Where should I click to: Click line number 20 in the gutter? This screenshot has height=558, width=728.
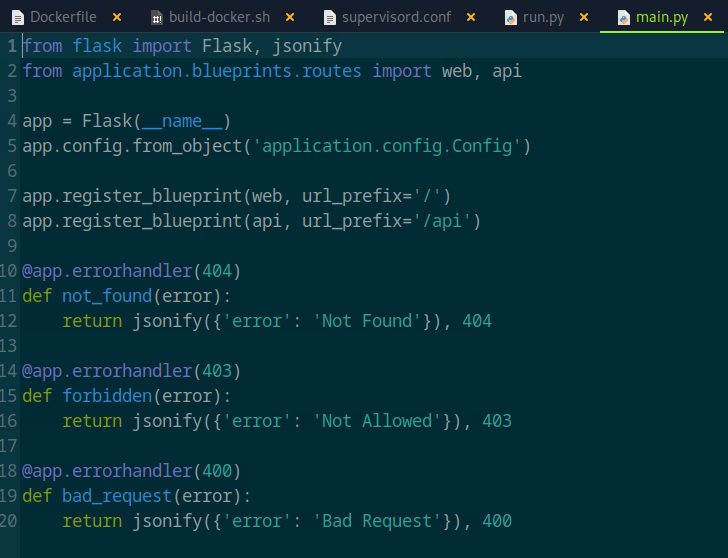(x=10, y=521)
